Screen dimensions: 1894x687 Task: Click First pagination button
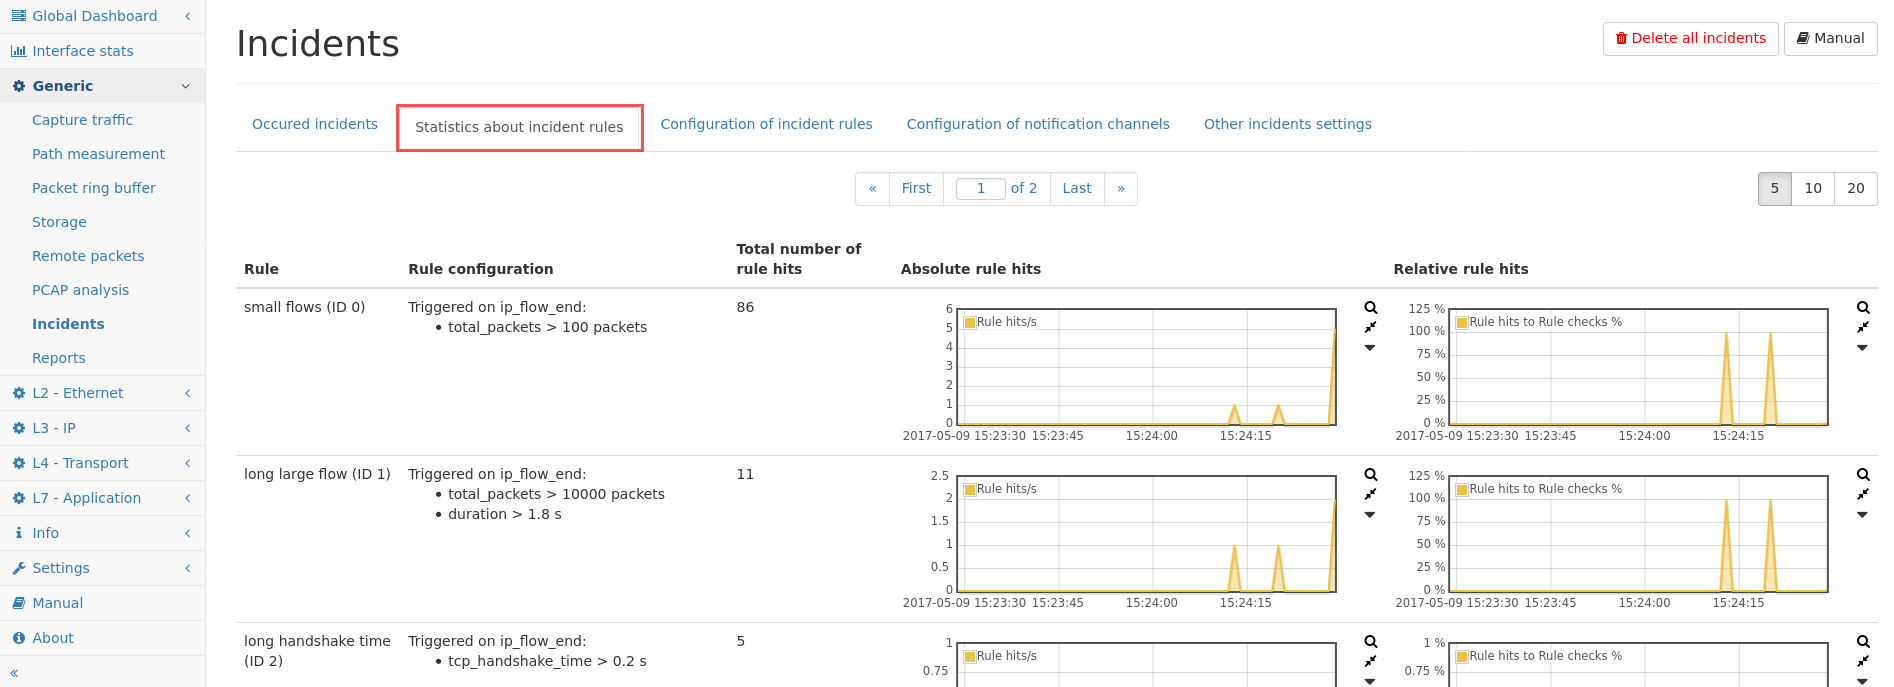(x=916, y=188)
